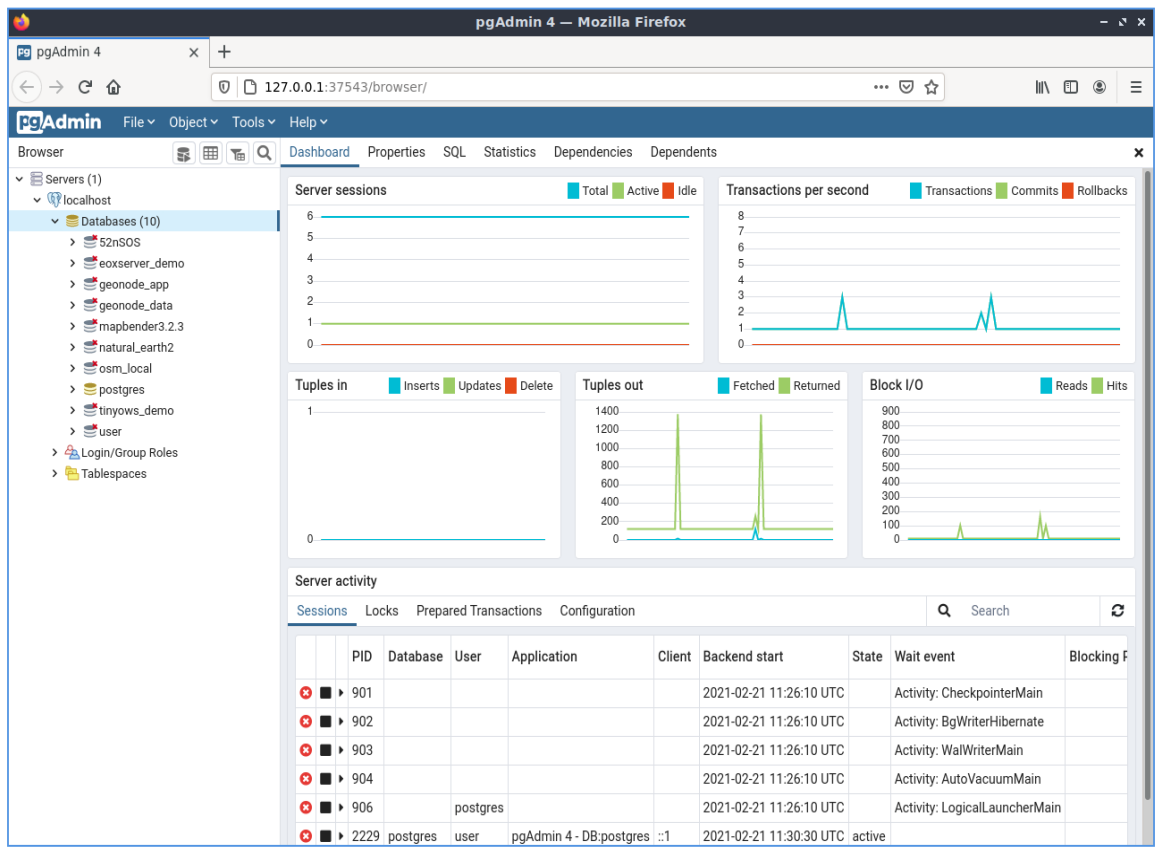Terminate session for PID 904
This screenshot has width=1162, height=852.
pyautogui.click(x=305, y=779)
